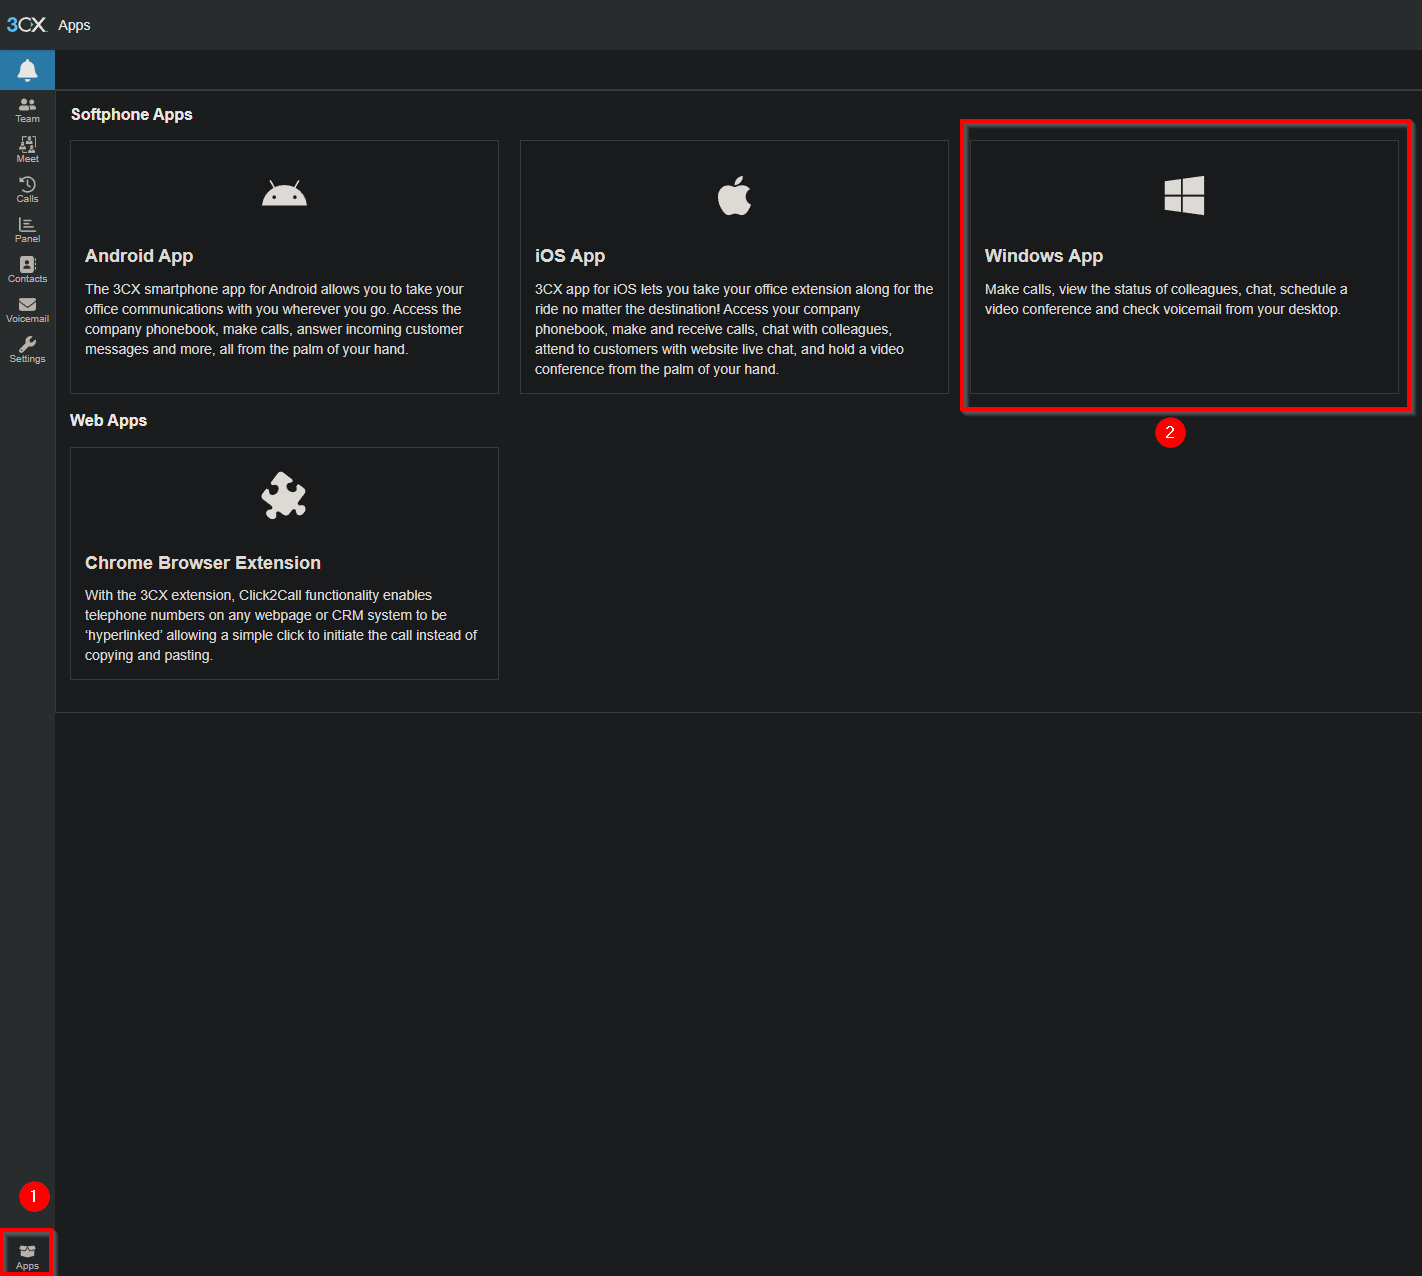Open Chrome Browser Extension title
1422x1276 pixels.
[203, 563]
